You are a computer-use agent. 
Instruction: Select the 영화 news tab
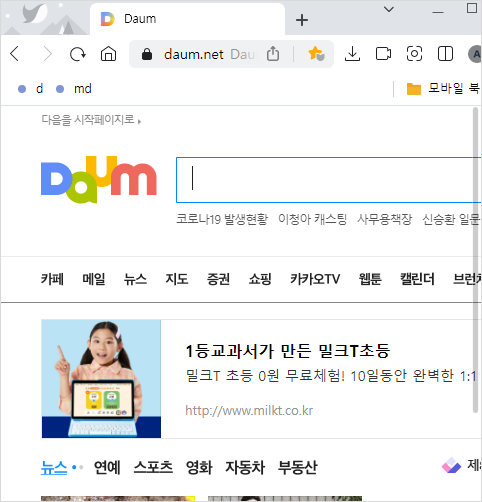199,467
